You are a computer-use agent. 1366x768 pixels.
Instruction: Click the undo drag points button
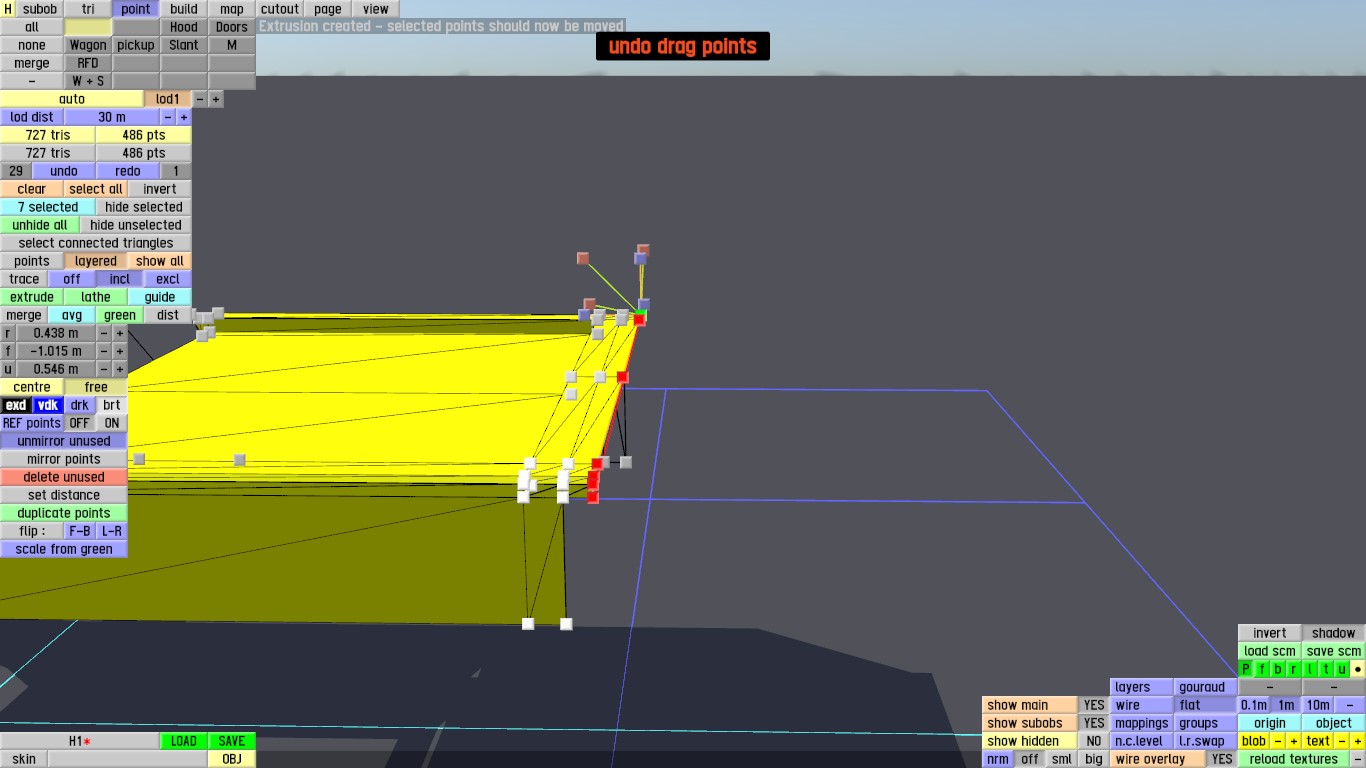point(683,46)
